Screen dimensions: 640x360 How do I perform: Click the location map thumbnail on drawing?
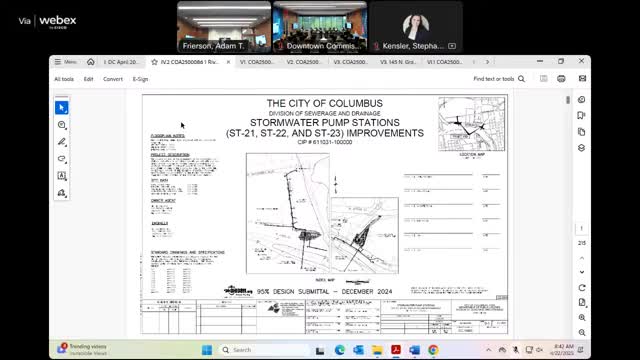[x=471, y=124]
